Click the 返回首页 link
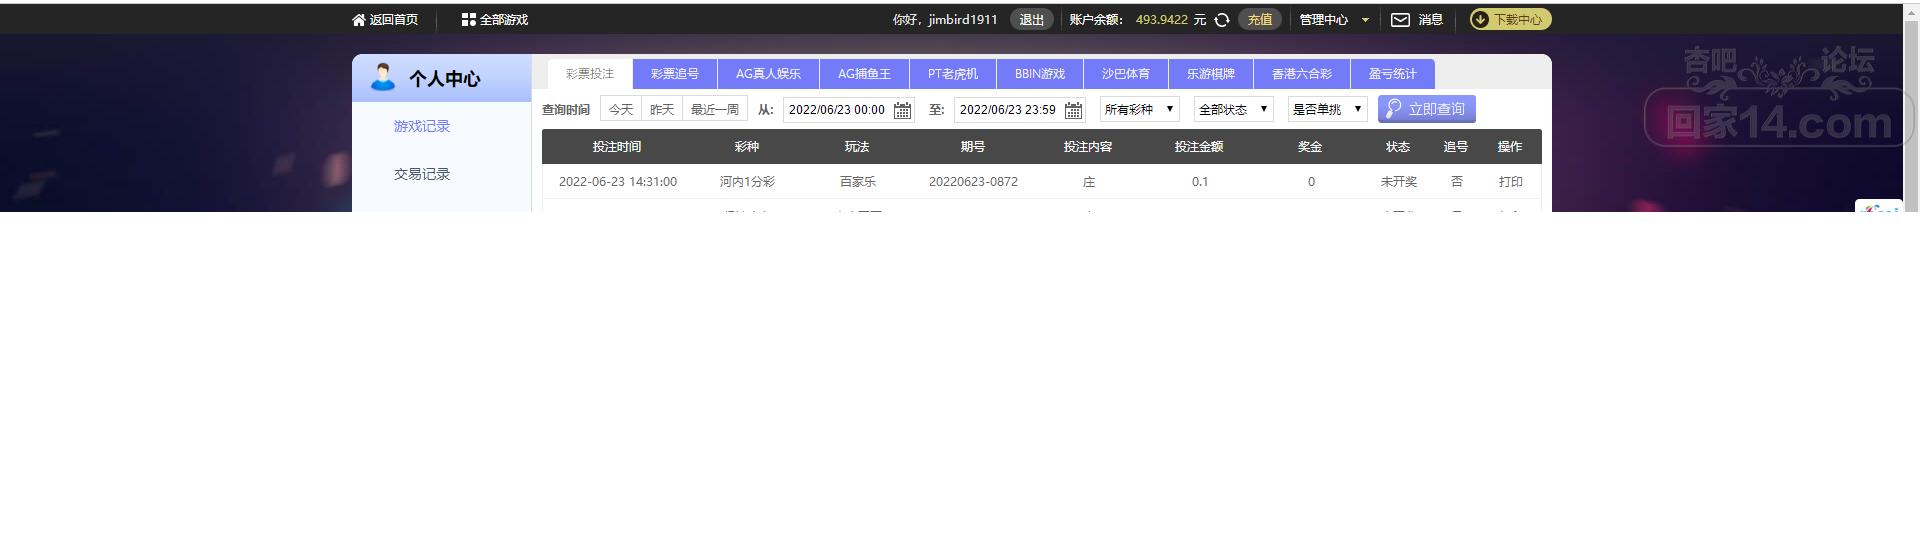The width and height of the screenshot is (1920, 548). coord(394,20)
